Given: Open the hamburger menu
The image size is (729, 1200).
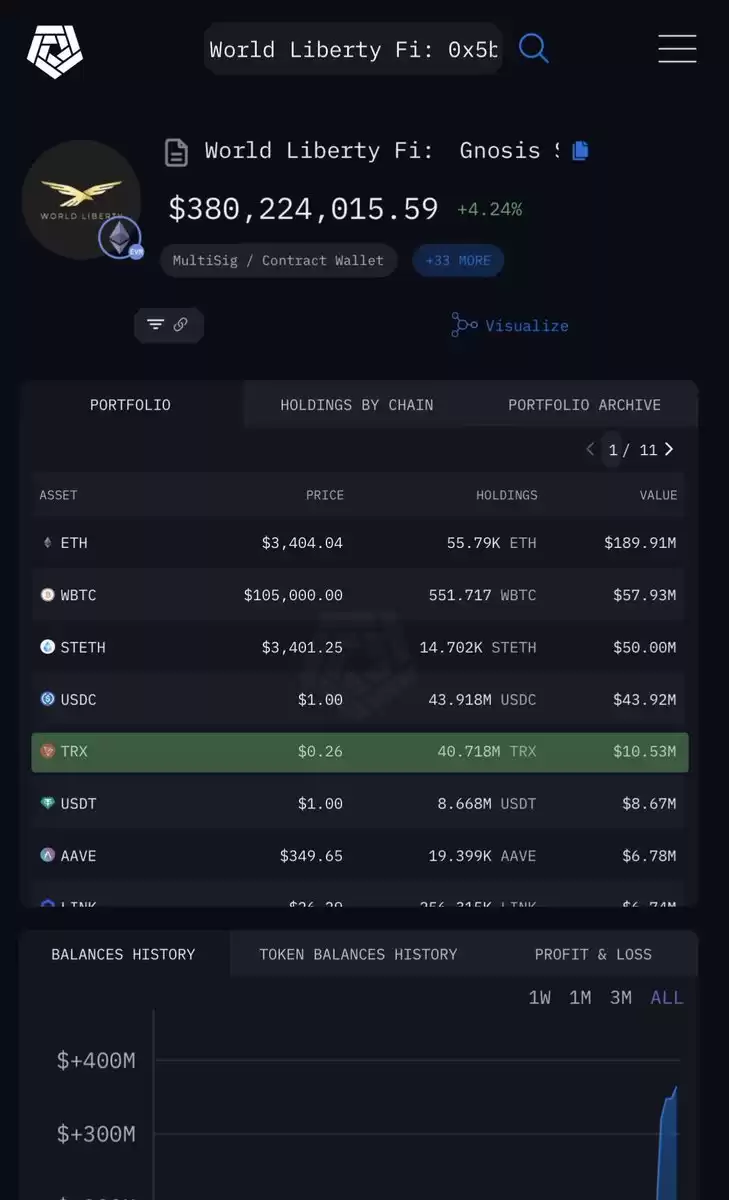Looking at the screenshot, I should (677, 48).
